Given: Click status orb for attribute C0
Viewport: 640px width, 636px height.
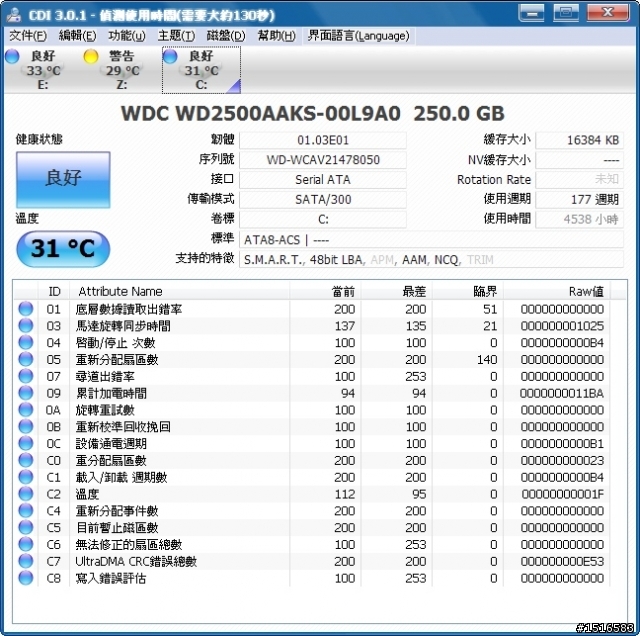Looking at the screenshot, I should [26, 460].
